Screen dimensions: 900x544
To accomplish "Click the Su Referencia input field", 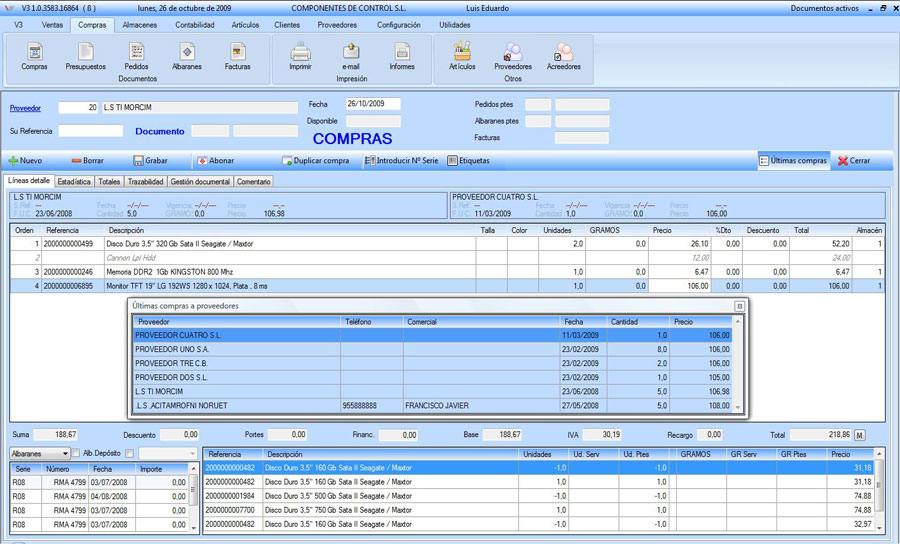I will [91, 131].
